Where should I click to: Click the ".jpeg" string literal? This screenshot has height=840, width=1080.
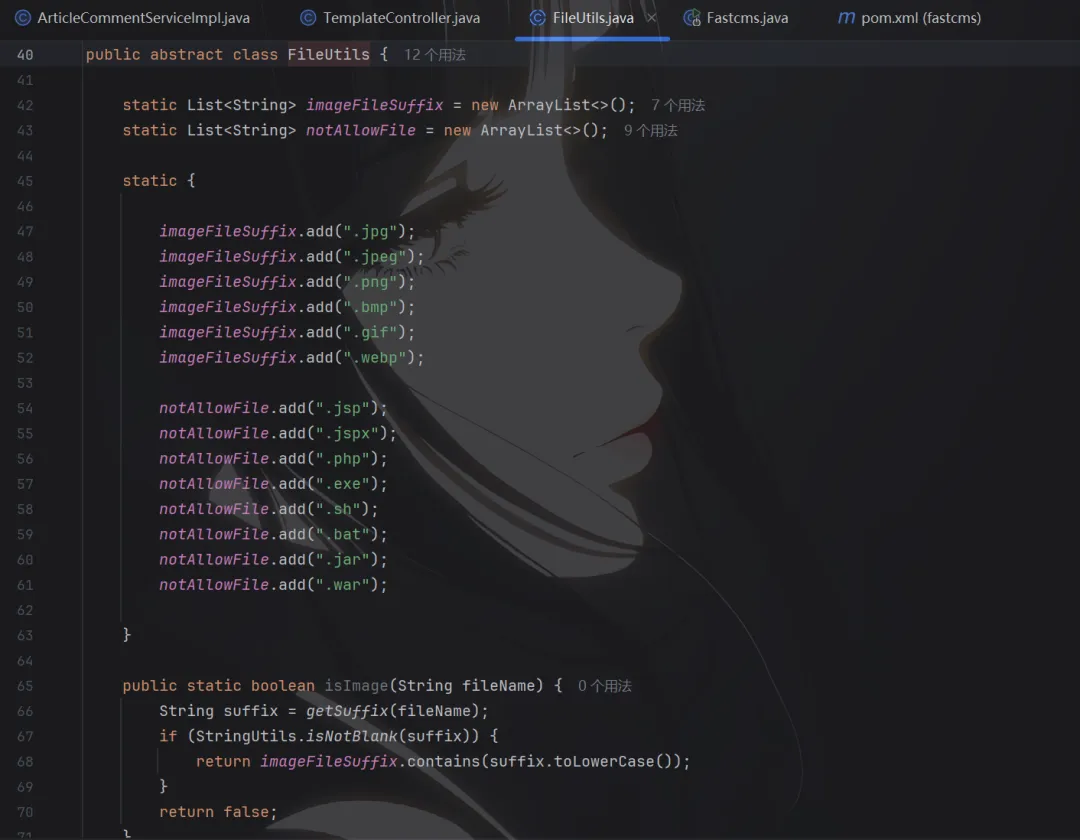375,257
